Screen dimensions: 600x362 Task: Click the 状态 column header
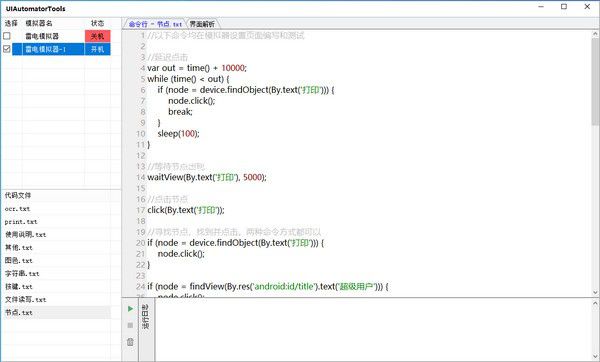(x=97, y=23)
